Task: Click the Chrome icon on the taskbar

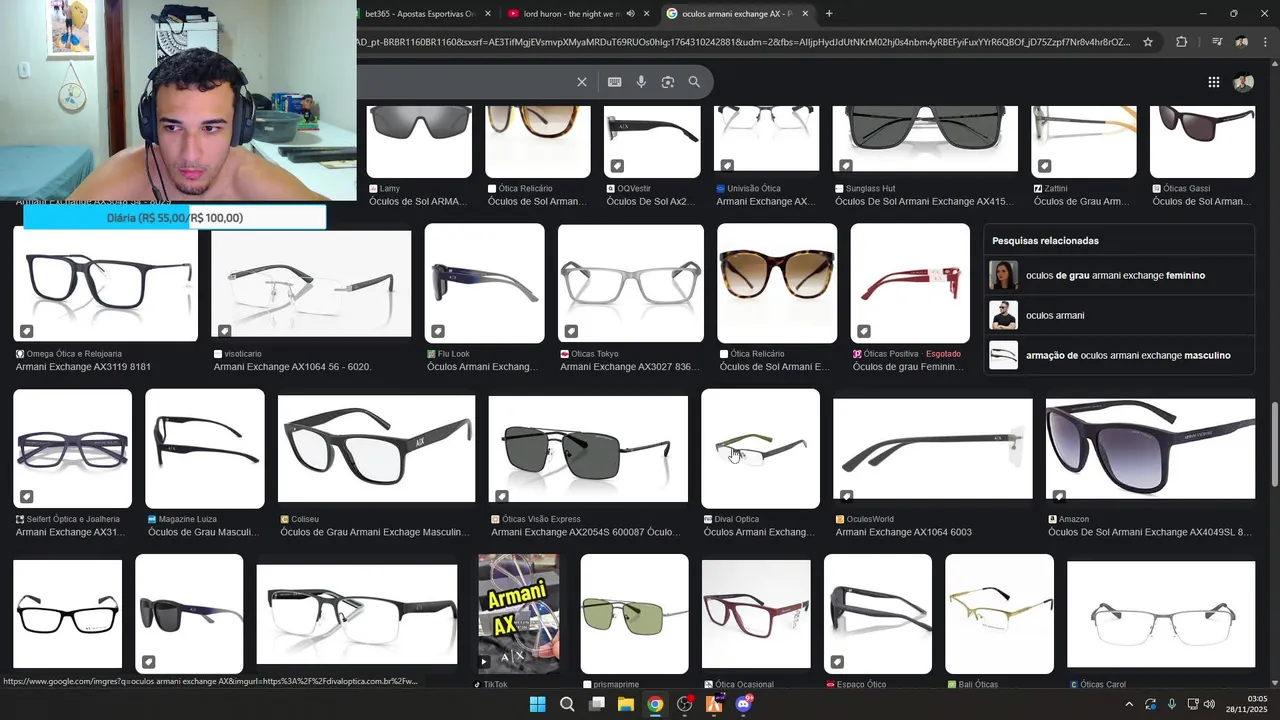Action: point(655,704)
